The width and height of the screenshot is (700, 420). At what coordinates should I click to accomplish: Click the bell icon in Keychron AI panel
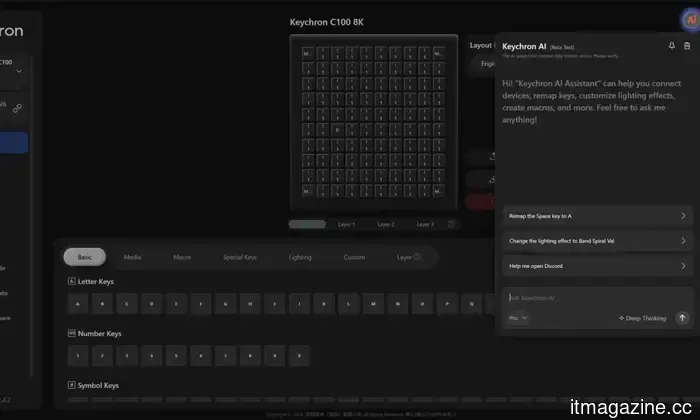pos(671,46)
